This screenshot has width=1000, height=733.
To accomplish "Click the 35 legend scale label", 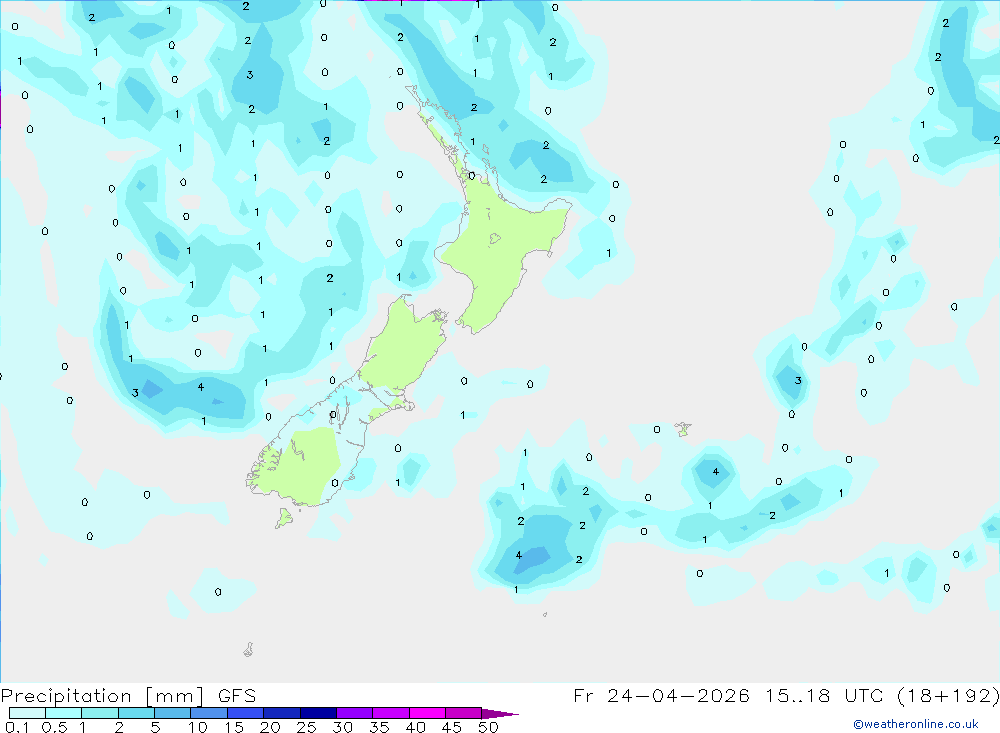I will coord(379,727).
